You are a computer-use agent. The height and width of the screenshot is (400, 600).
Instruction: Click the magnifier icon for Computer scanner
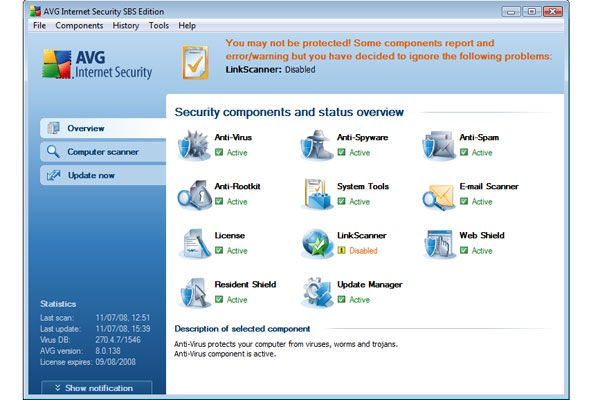tap(53, 152)
